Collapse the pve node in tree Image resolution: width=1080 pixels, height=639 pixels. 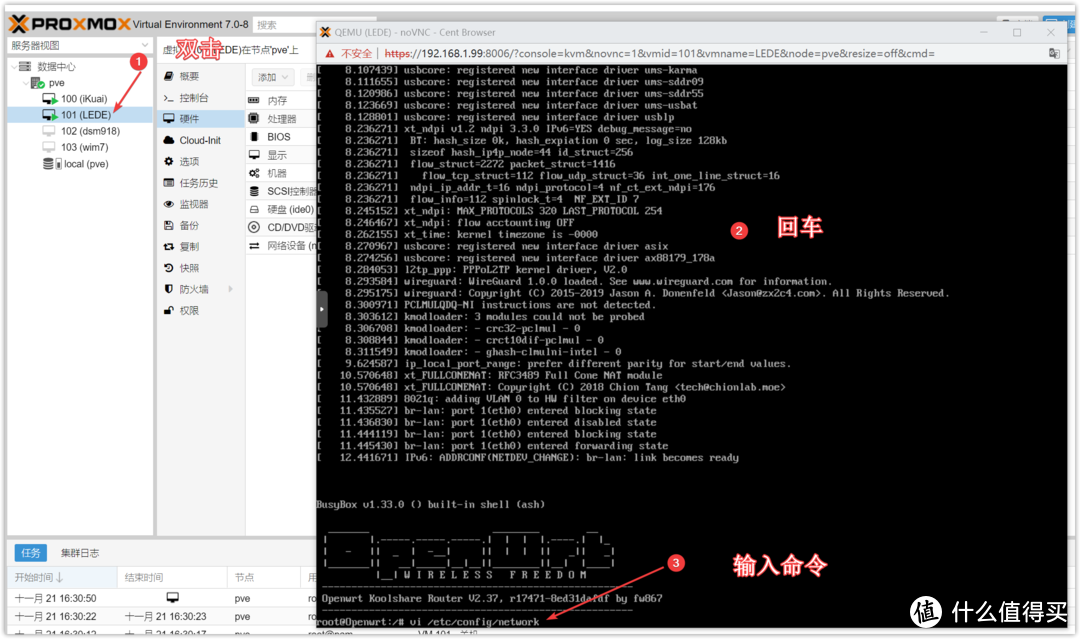coord(25,83)
